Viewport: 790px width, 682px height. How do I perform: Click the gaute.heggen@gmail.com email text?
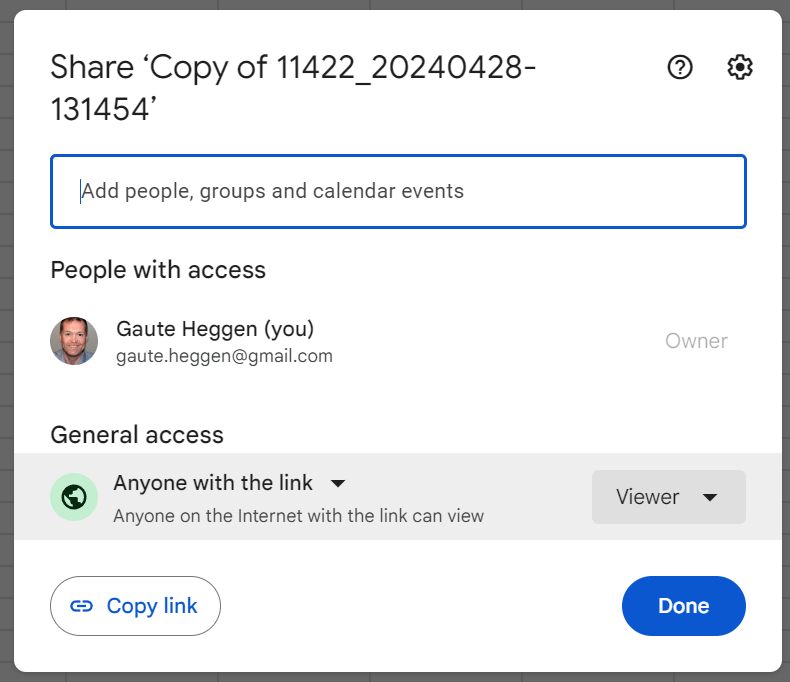point(224,356)
